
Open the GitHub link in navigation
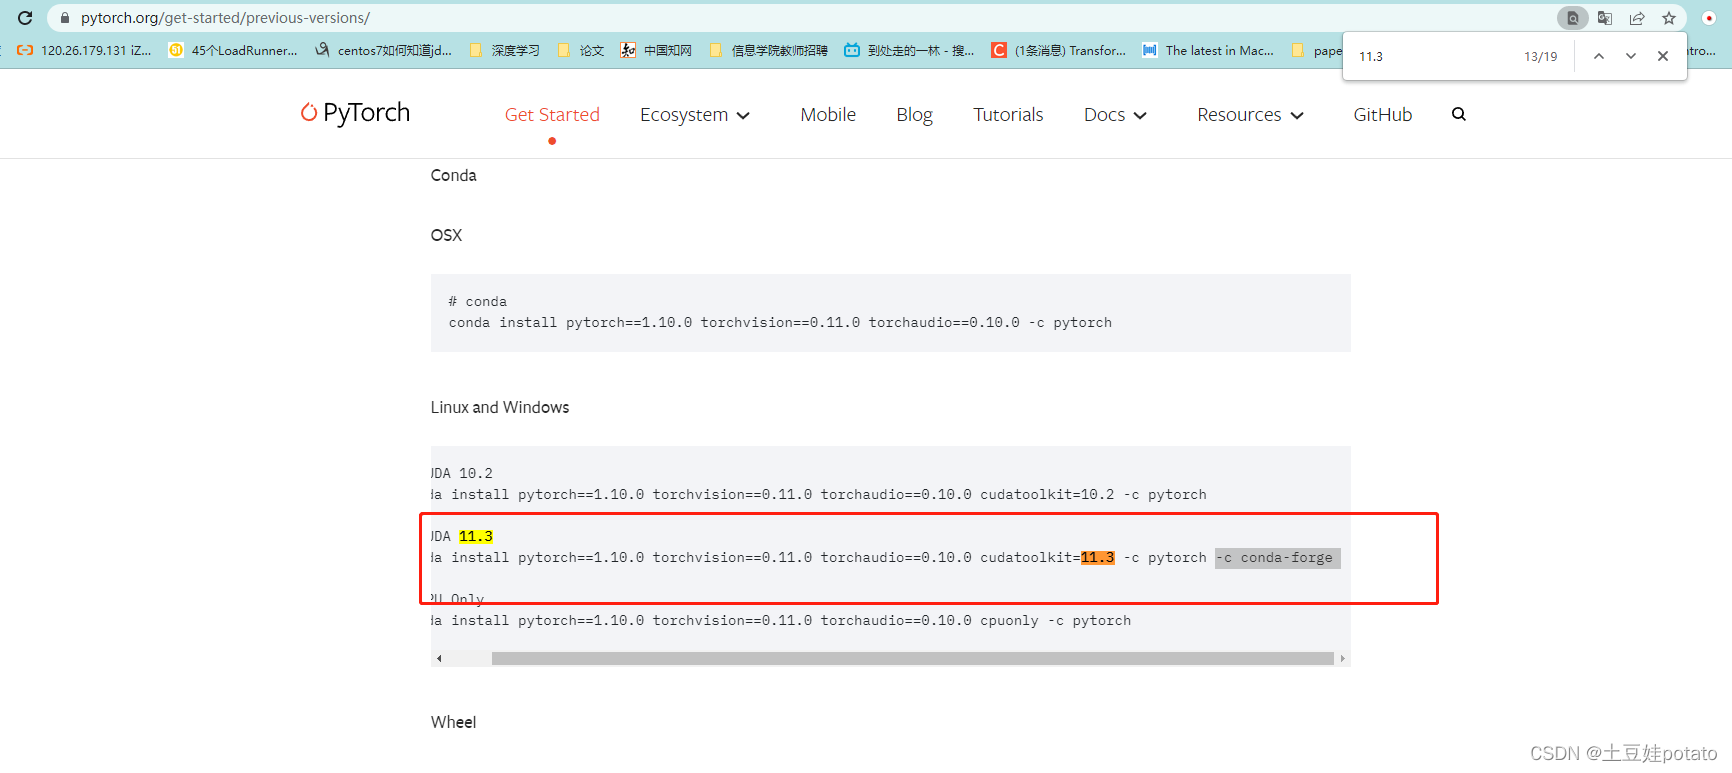coord(1383,114)
